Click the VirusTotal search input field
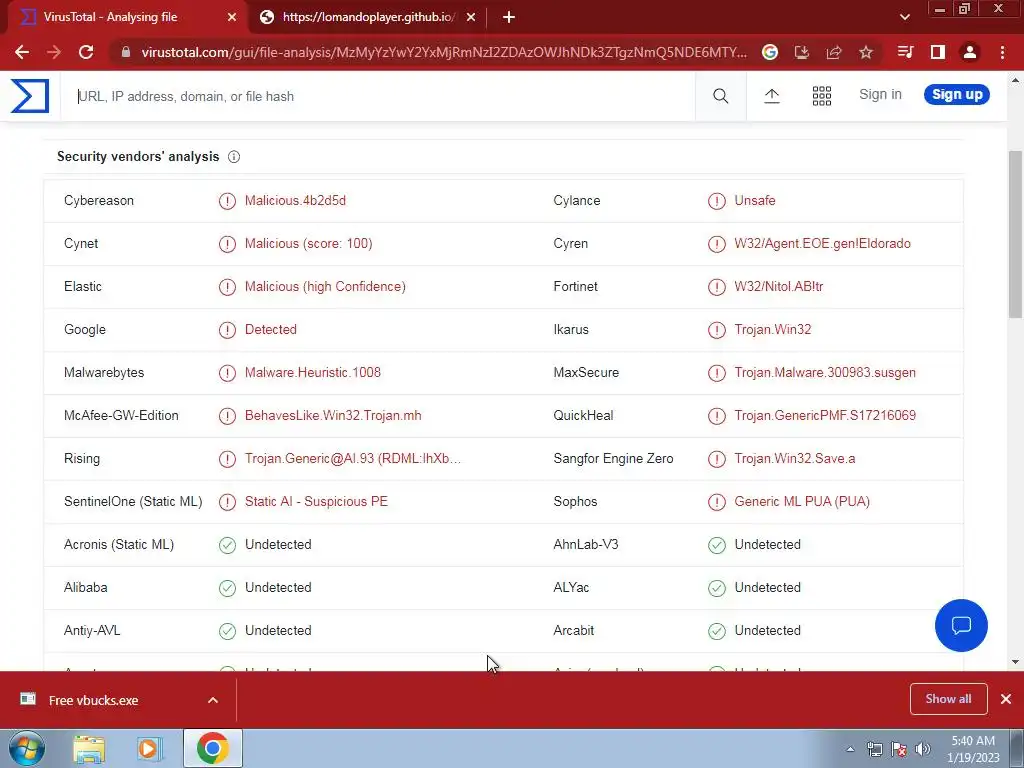 [x=377, y=96]
